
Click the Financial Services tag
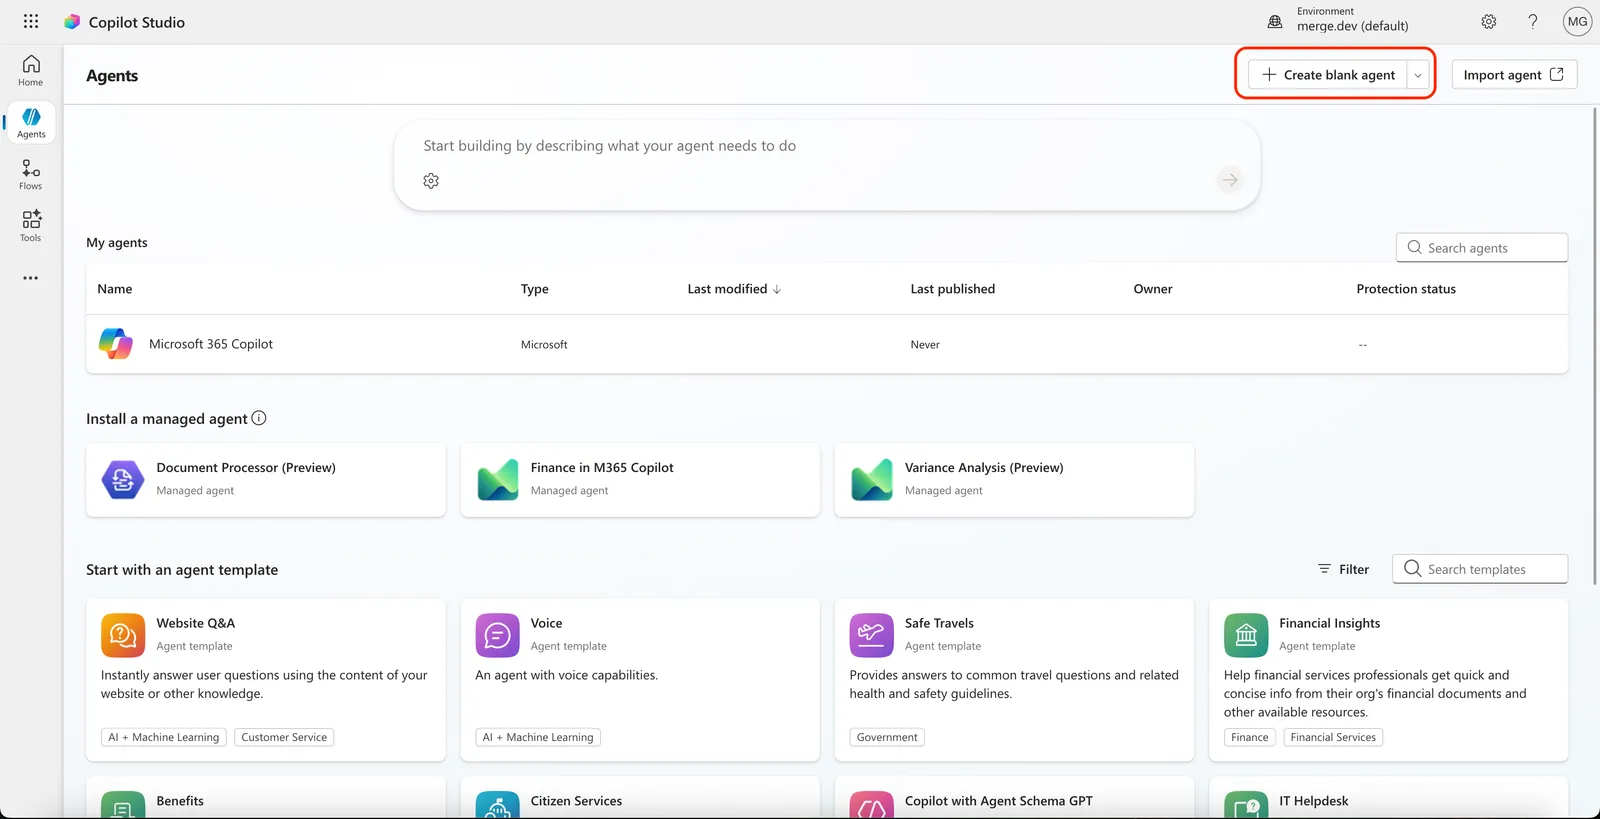tap(1333, 737)
